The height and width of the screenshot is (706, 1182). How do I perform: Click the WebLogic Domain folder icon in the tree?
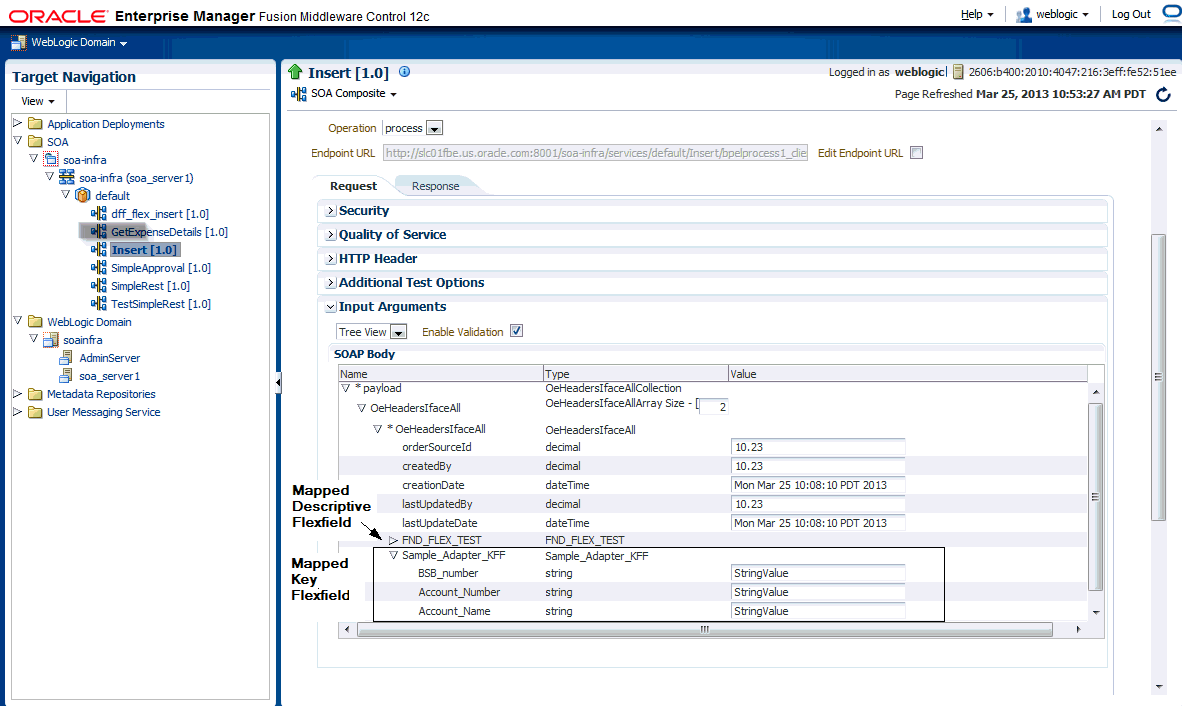tap(35, 322)
